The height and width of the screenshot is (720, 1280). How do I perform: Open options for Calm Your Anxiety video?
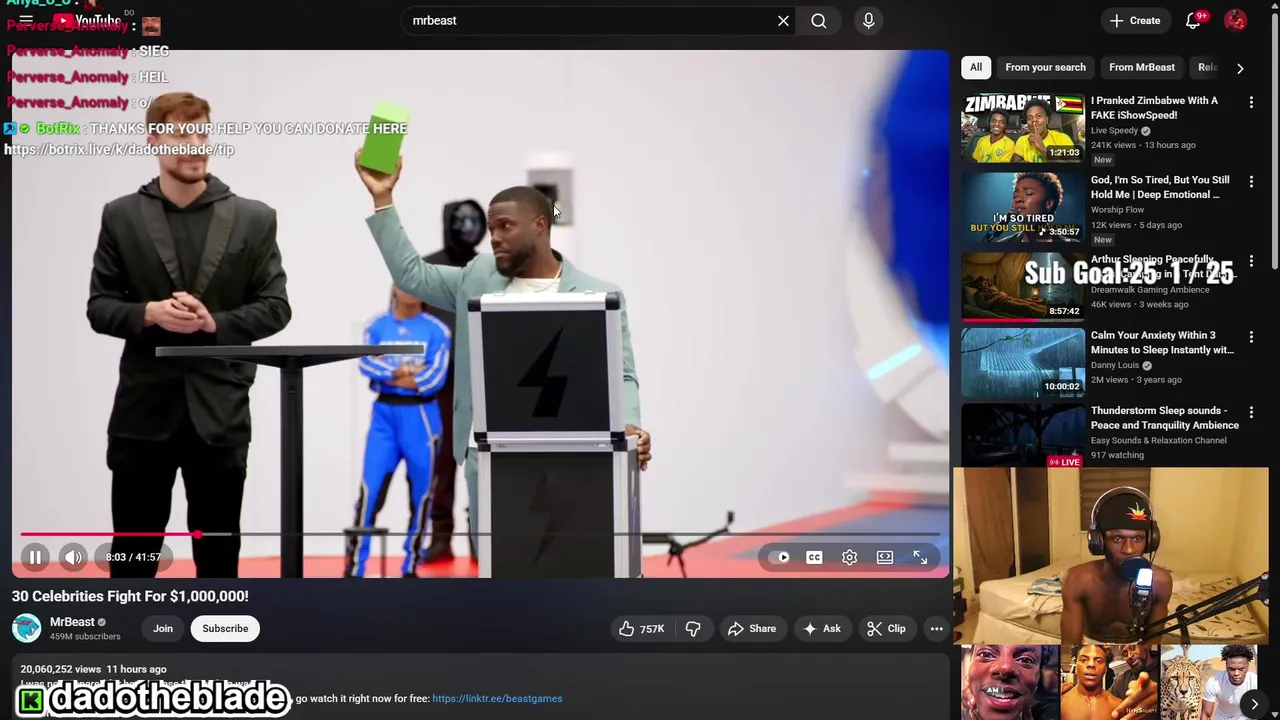[x=1251, y=337]
